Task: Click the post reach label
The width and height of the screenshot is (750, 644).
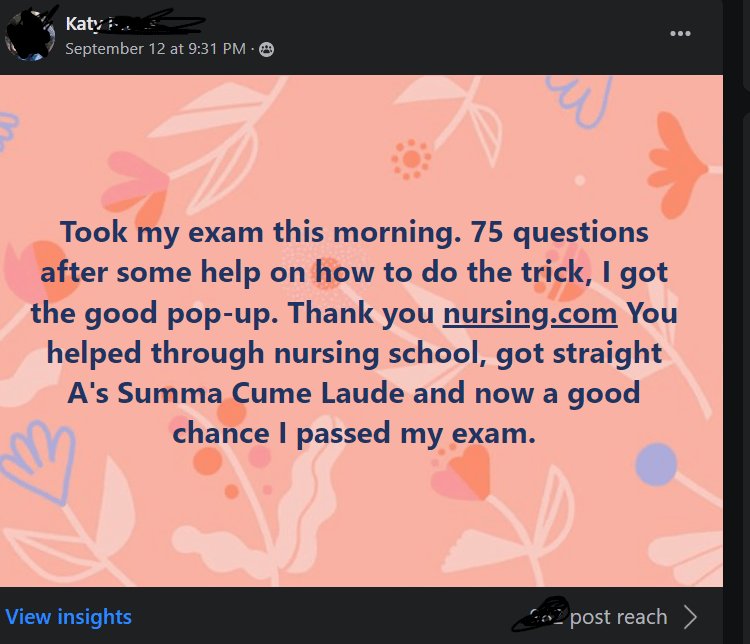Action: (619, 617)
